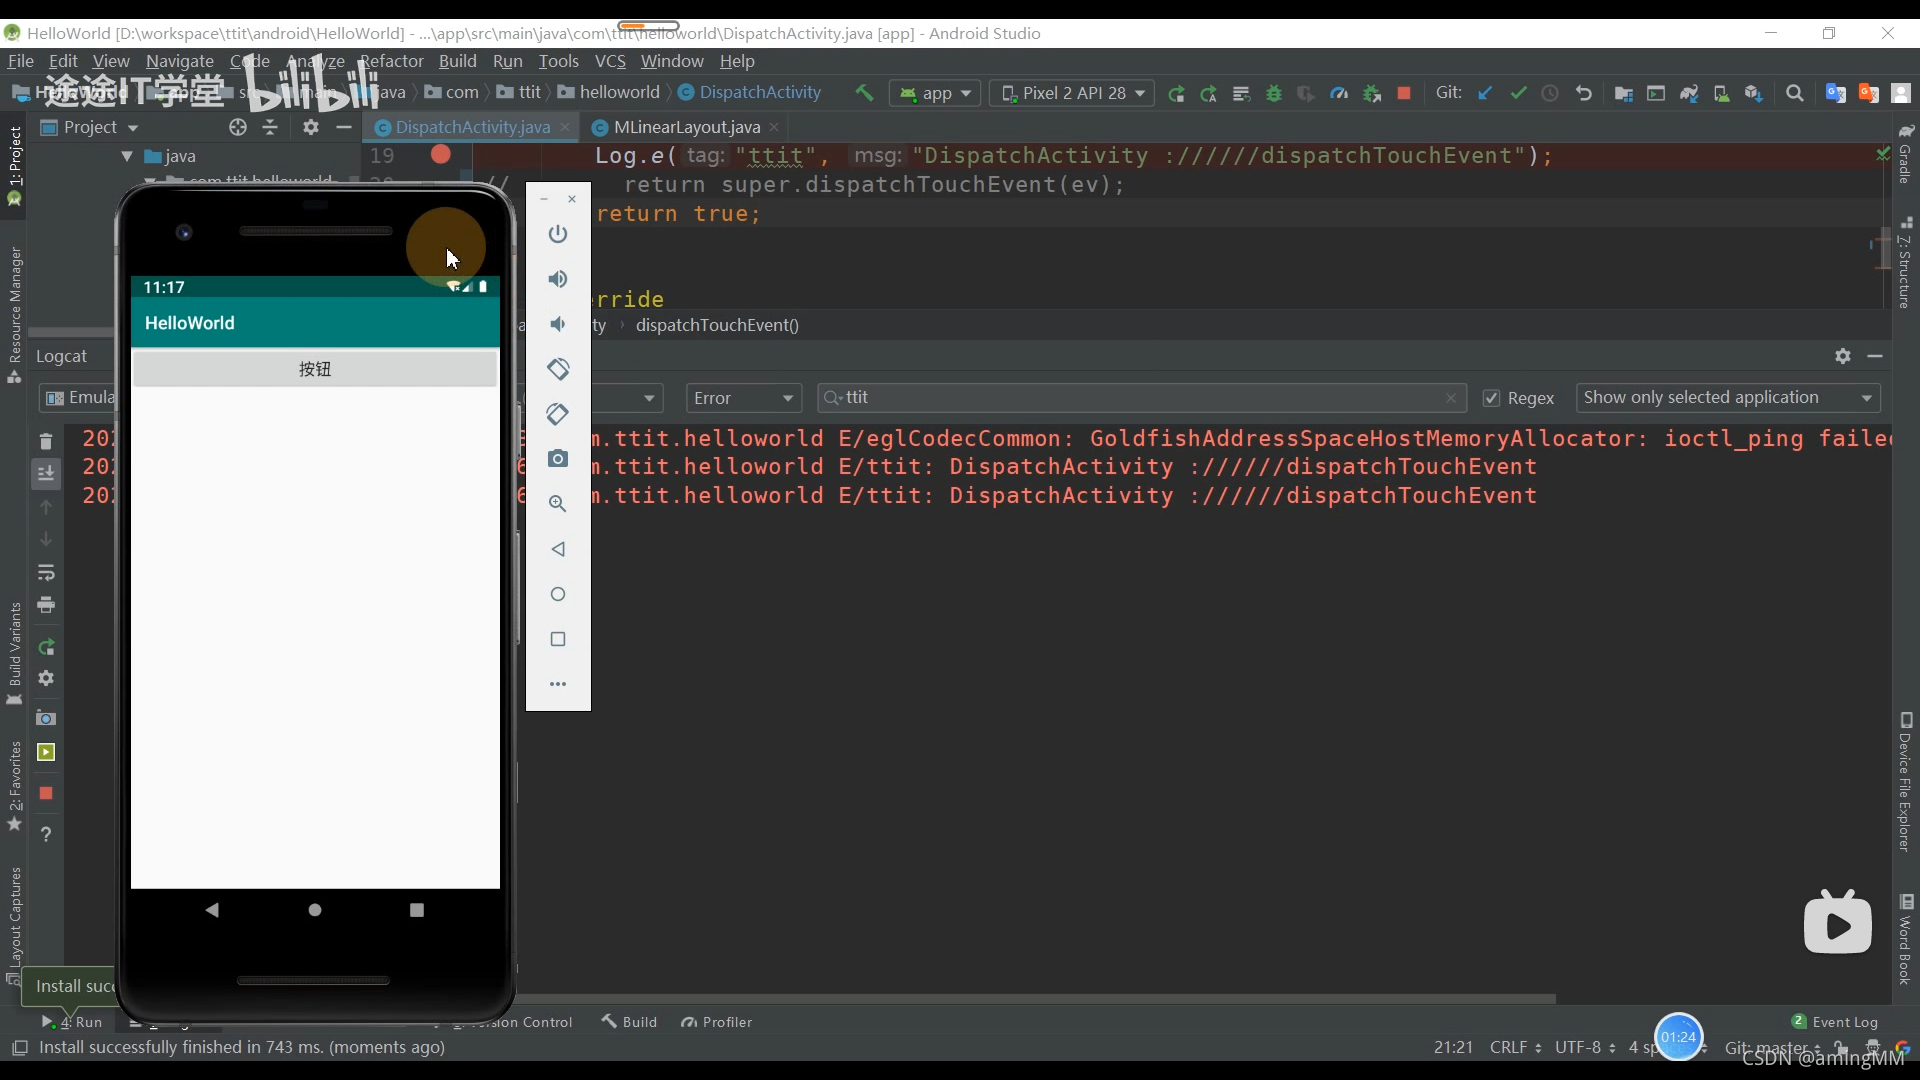1920x1080 pixels.
Task: Toggle Logcat soft-wrap icon
Action: (46, 573)
